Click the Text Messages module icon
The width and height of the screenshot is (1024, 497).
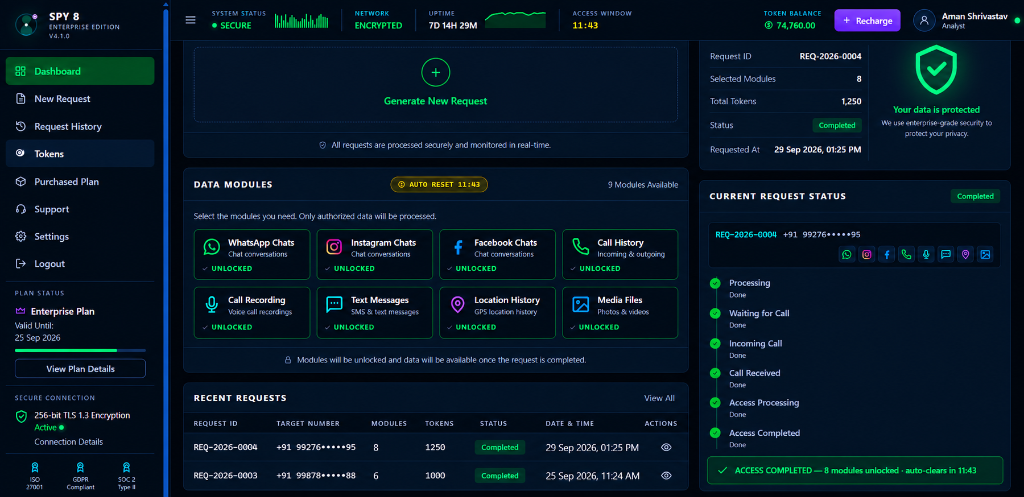pyautogui.click(x=334, y=304)
